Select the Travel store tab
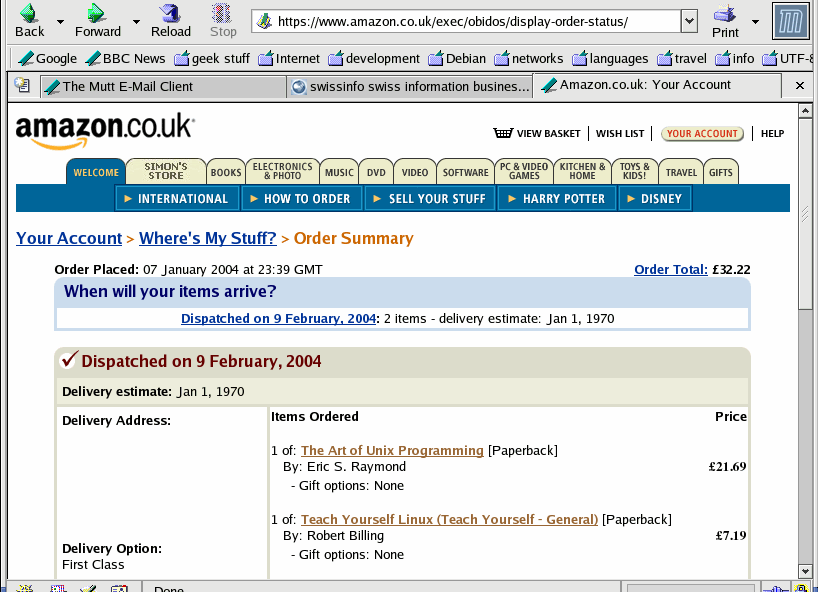This screenshot has width=818, height=592. (681, 172)
